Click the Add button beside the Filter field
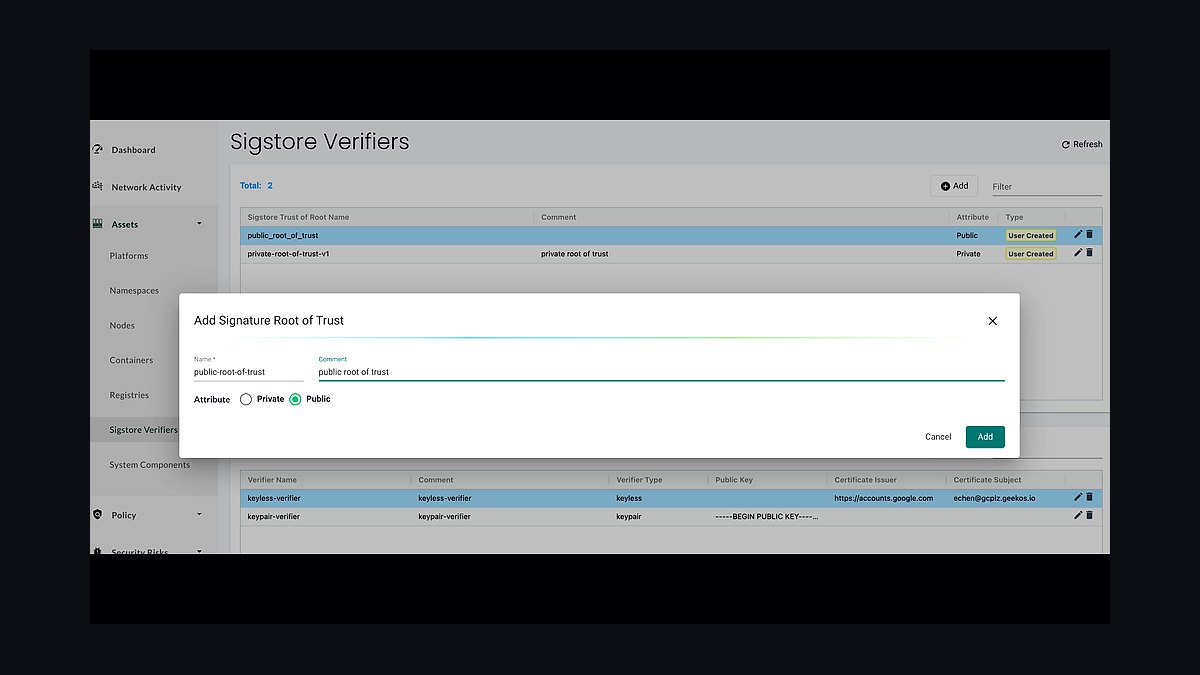 point(954,186)
